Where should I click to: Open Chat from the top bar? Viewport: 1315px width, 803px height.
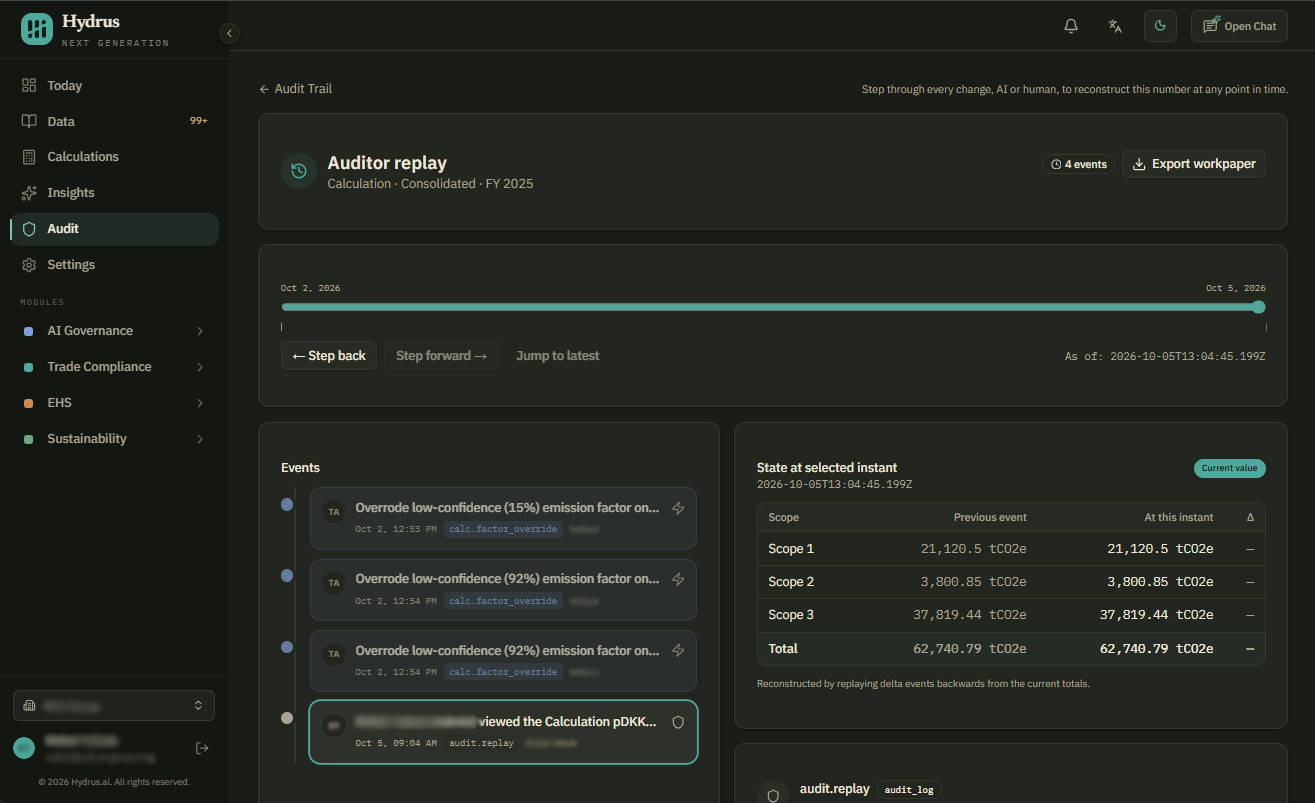[x=1239, y=26]
